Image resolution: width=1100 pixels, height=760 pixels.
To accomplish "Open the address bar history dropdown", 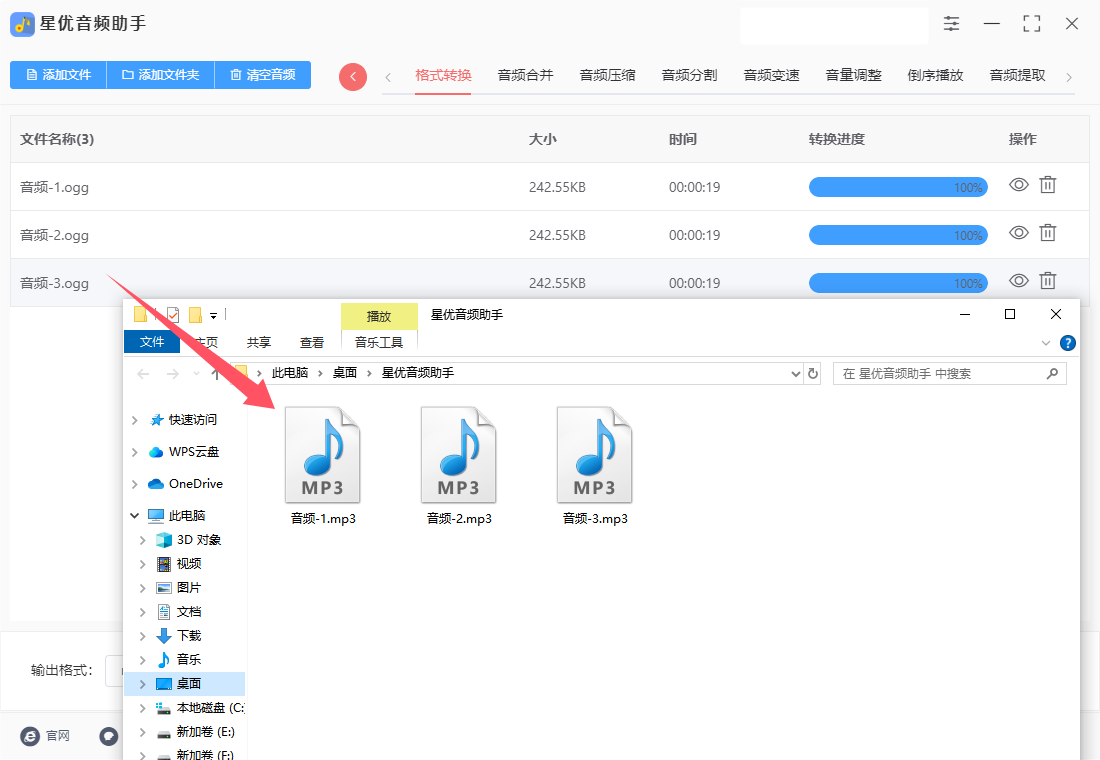I will 796,373.
